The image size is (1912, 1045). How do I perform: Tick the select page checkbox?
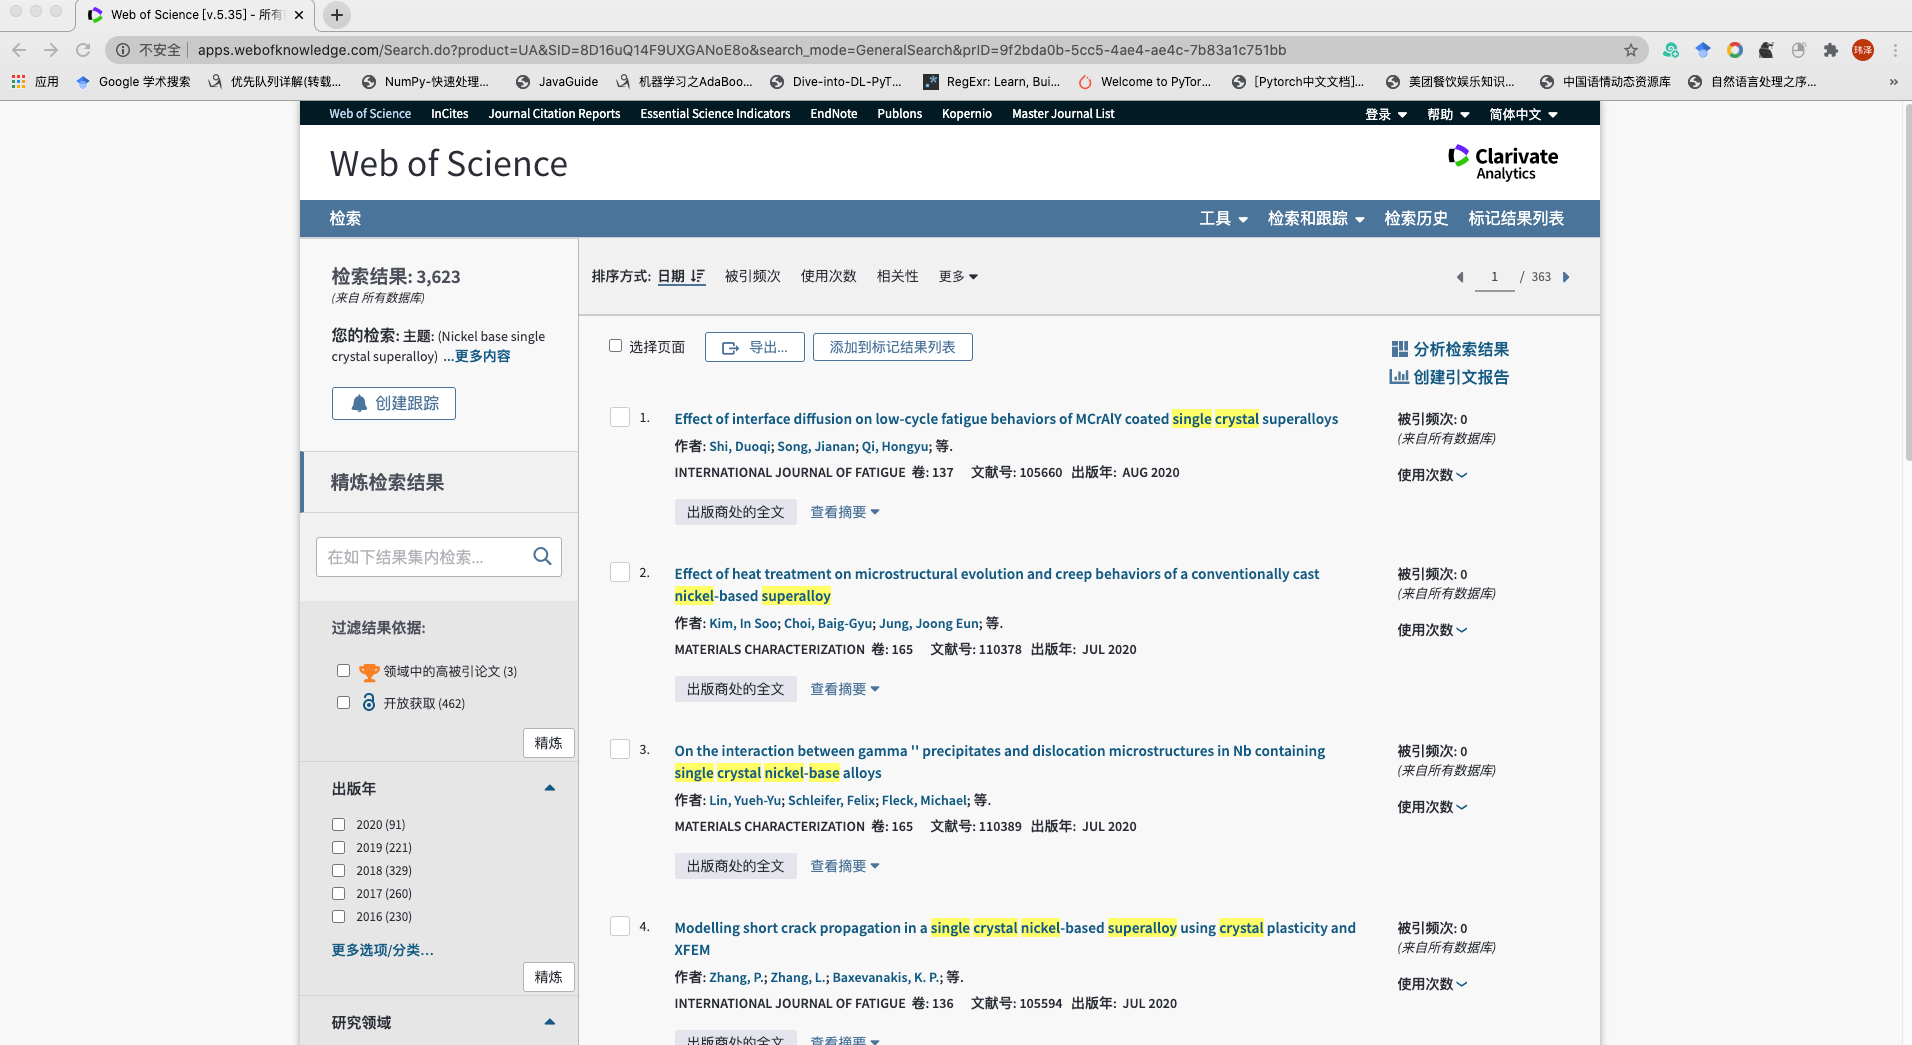point(615,346)
